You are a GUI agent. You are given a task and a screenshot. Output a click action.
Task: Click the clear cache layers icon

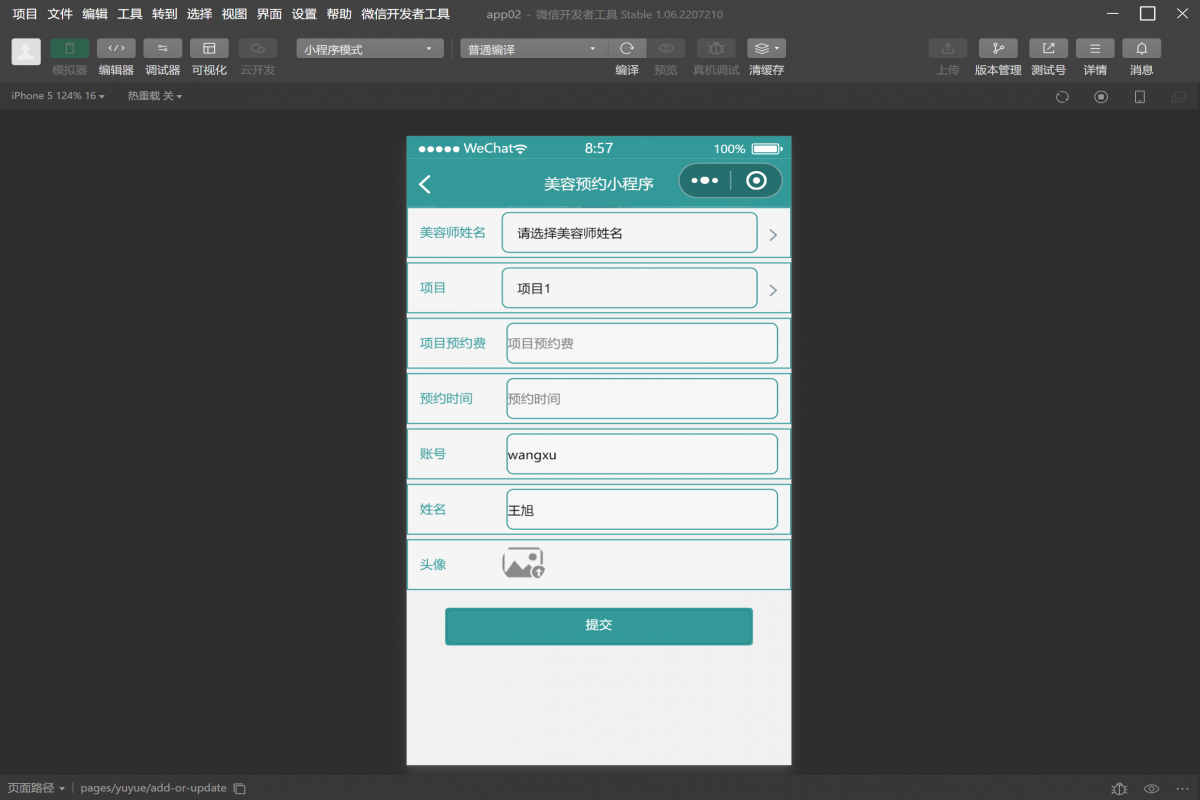pyautogui.click(x=765, y=48)
